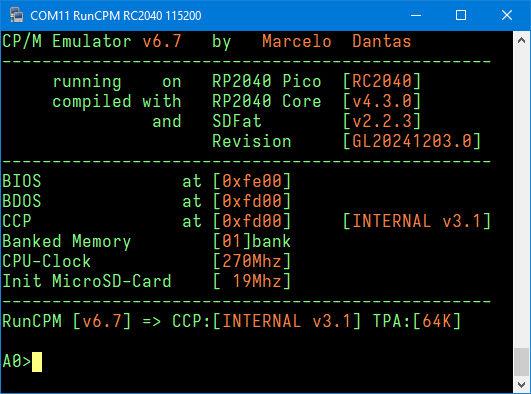Click the name 'Marcelo' in the header

coord(297,42)
